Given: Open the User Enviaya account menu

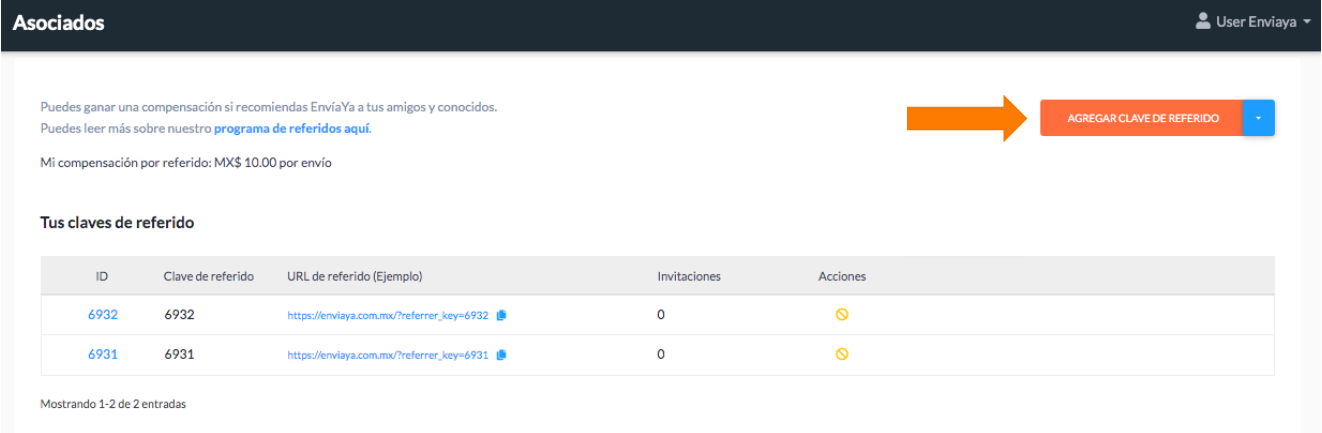Looking at the screenshot, I should click(x=1253, y=21).
